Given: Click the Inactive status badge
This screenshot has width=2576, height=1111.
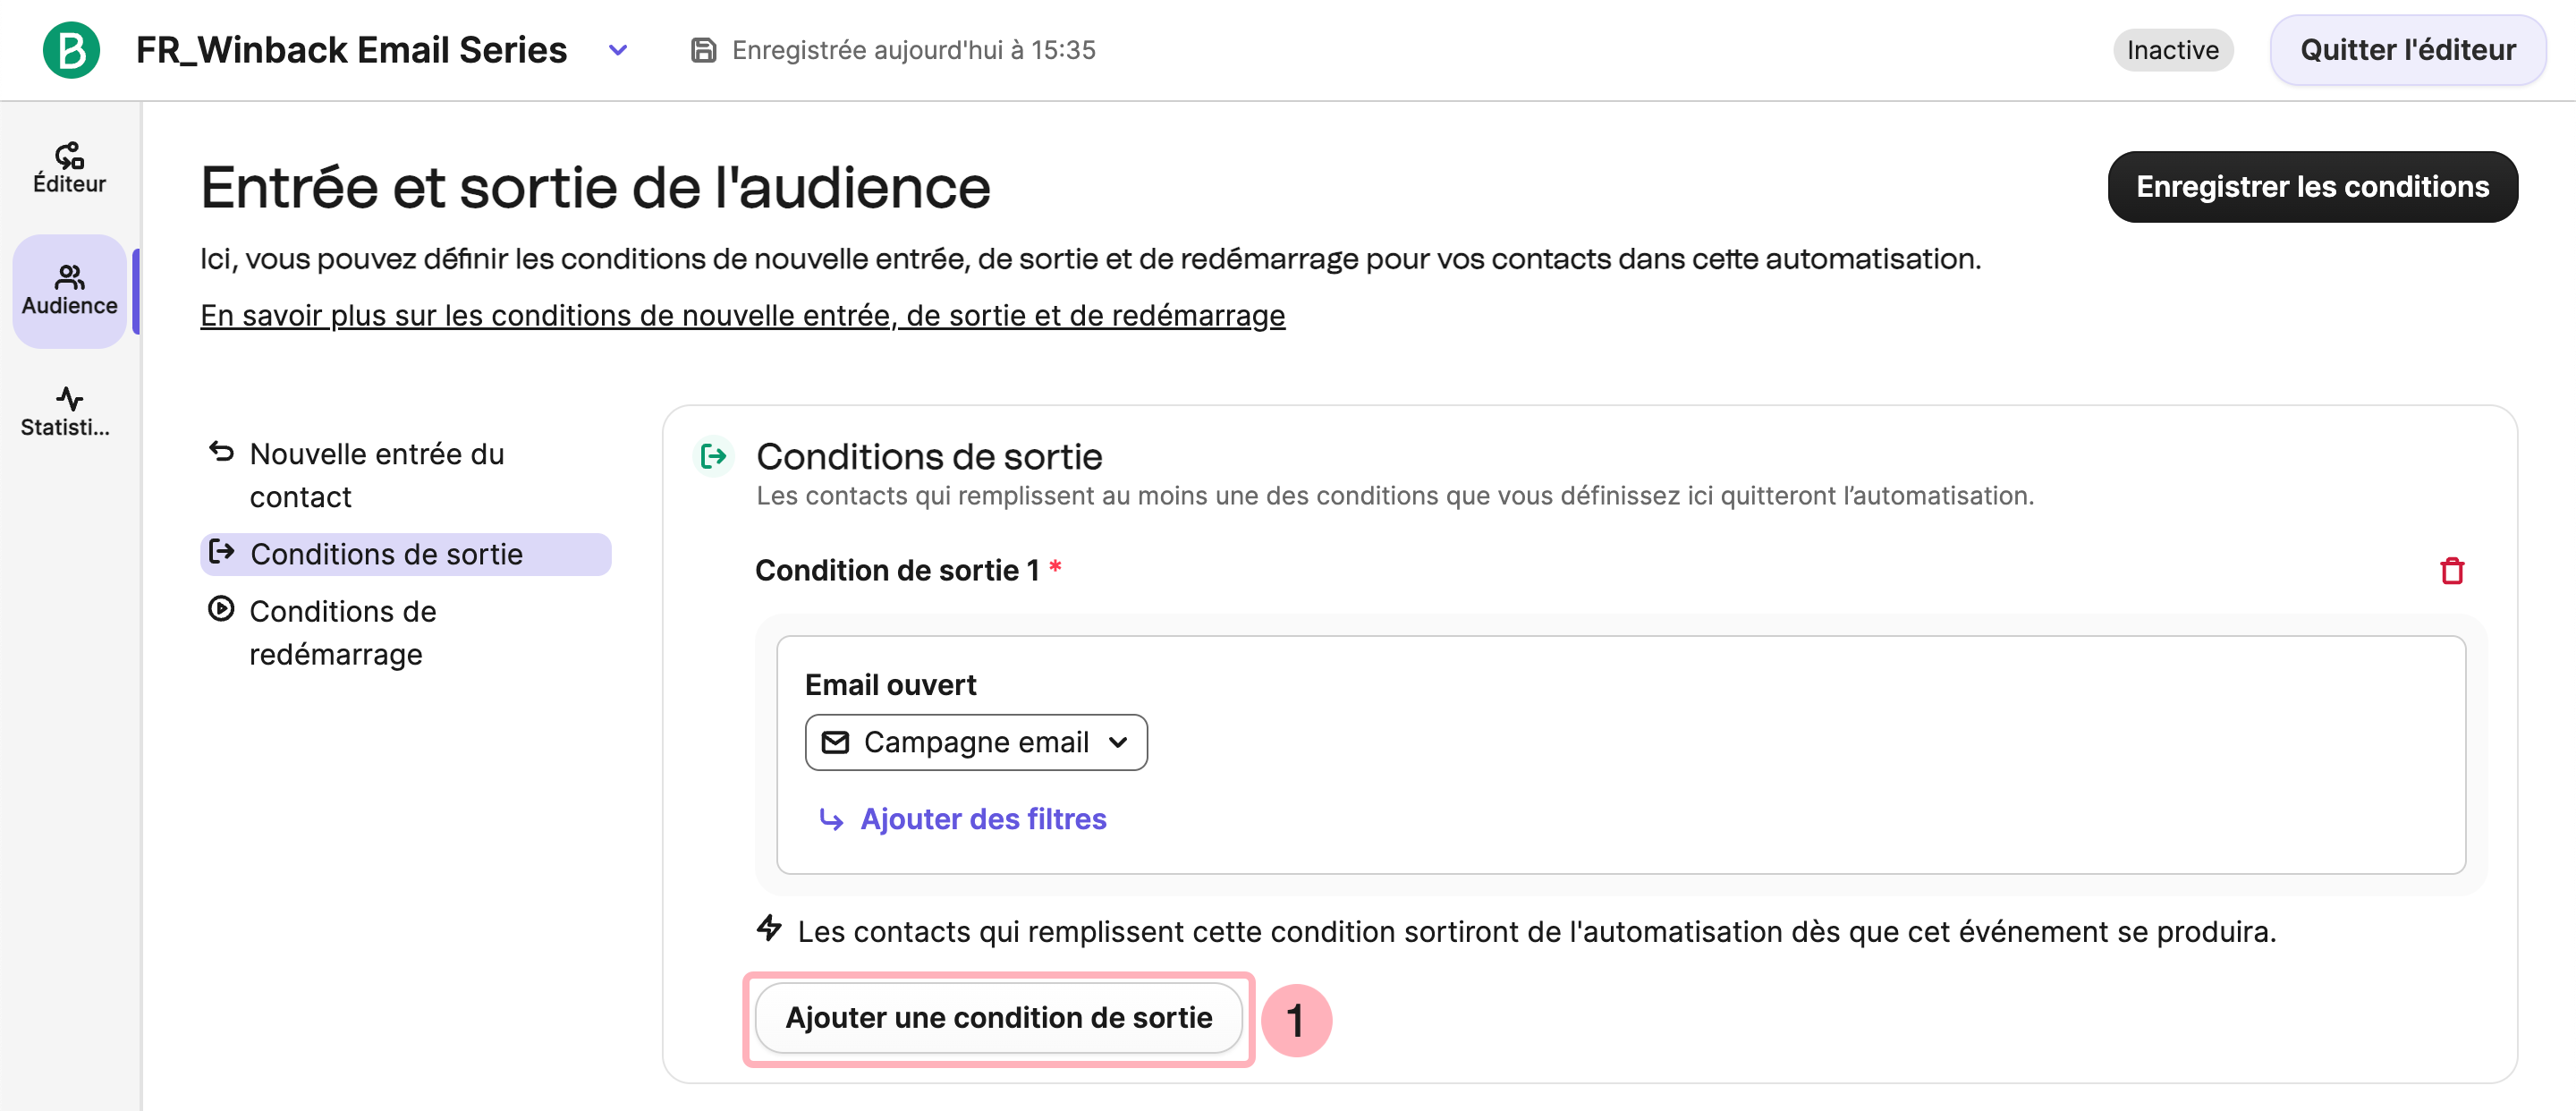Looking at the screenshot, I should coord(2172,50).
